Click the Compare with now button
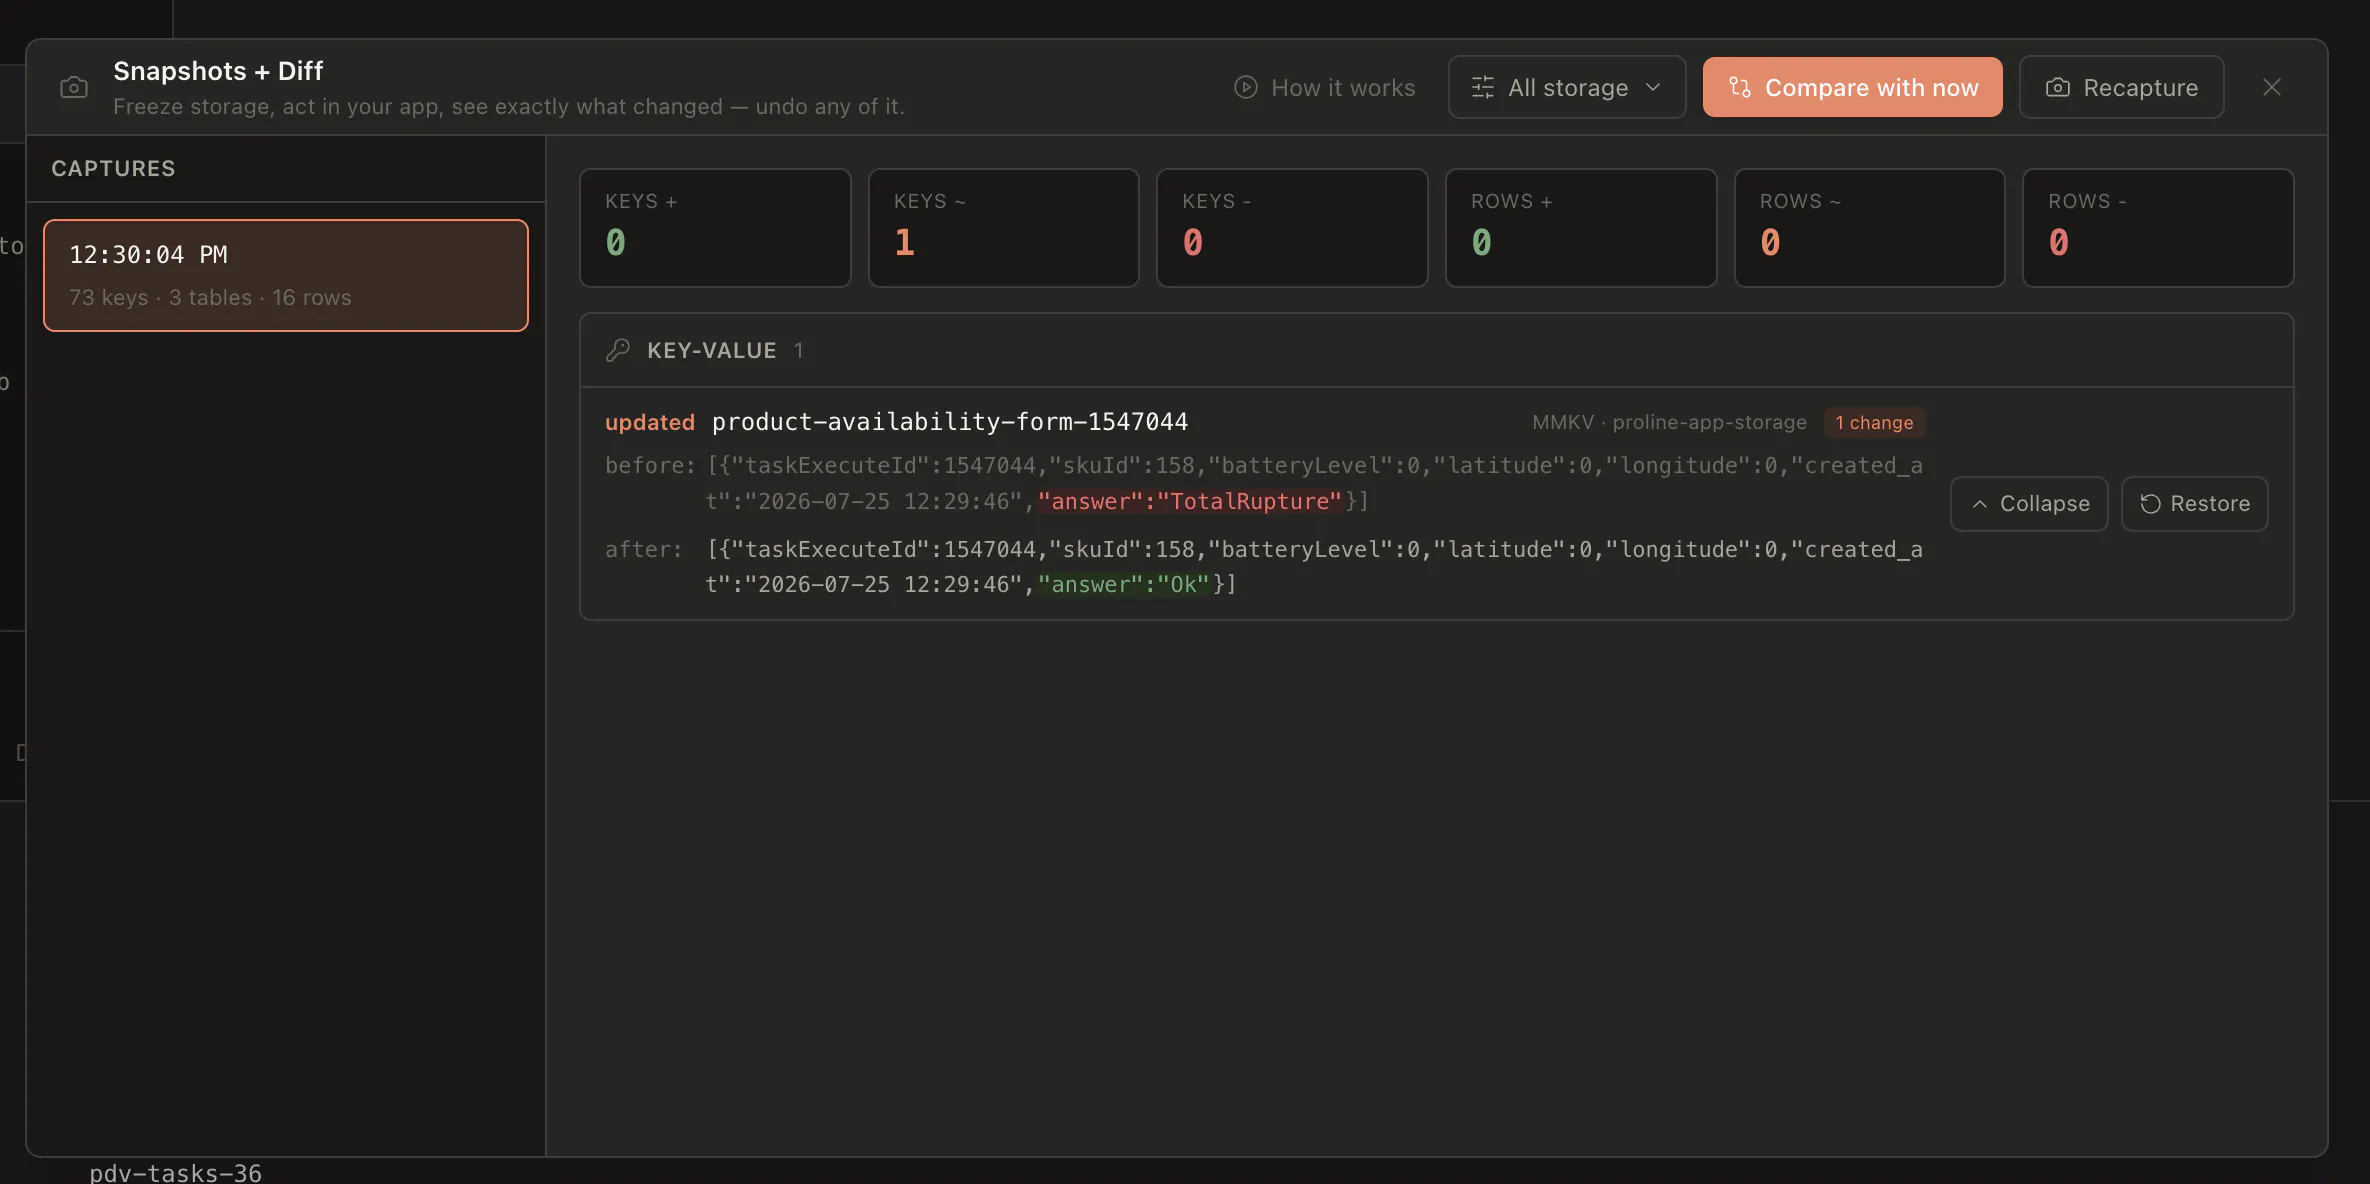 click(x=1852, y=87)
